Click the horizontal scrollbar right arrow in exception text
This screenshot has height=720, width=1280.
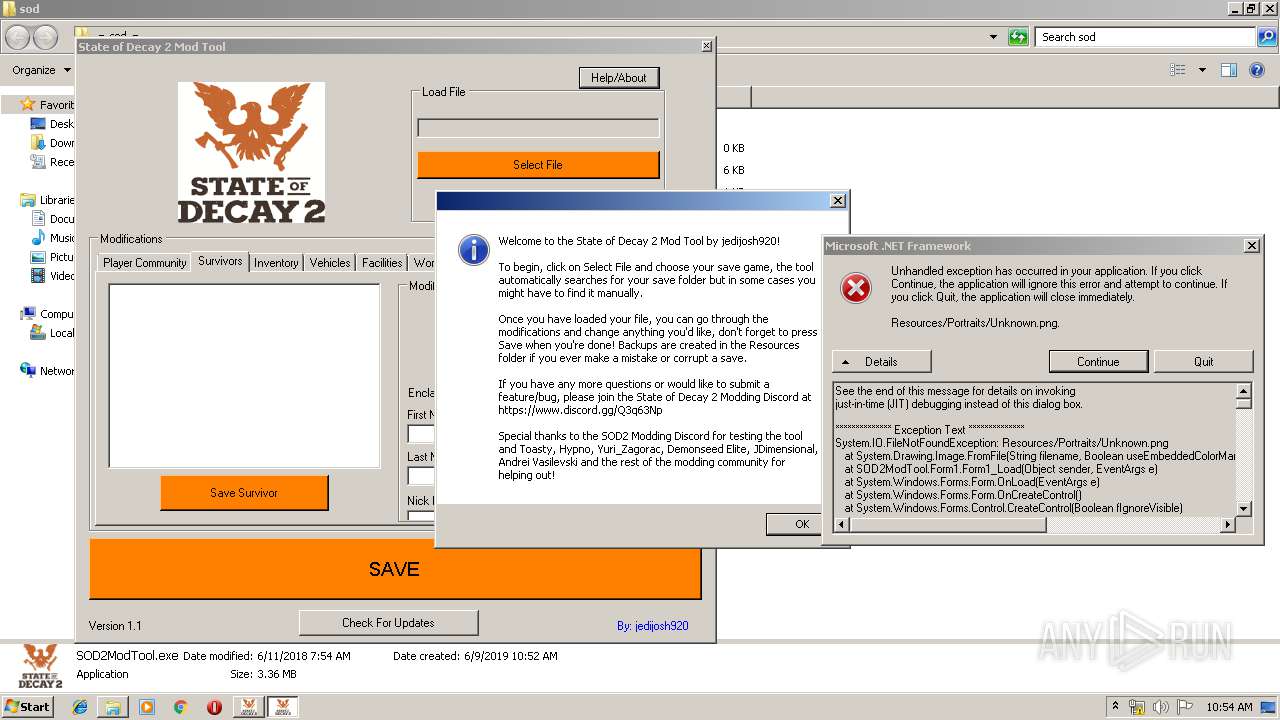1228,524
